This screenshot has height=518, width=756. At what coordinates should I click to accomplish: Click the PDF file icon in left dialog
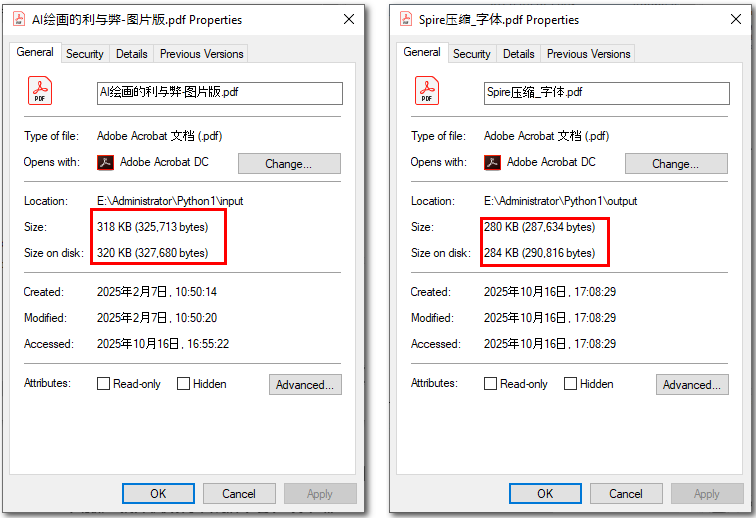pos(40,92)
